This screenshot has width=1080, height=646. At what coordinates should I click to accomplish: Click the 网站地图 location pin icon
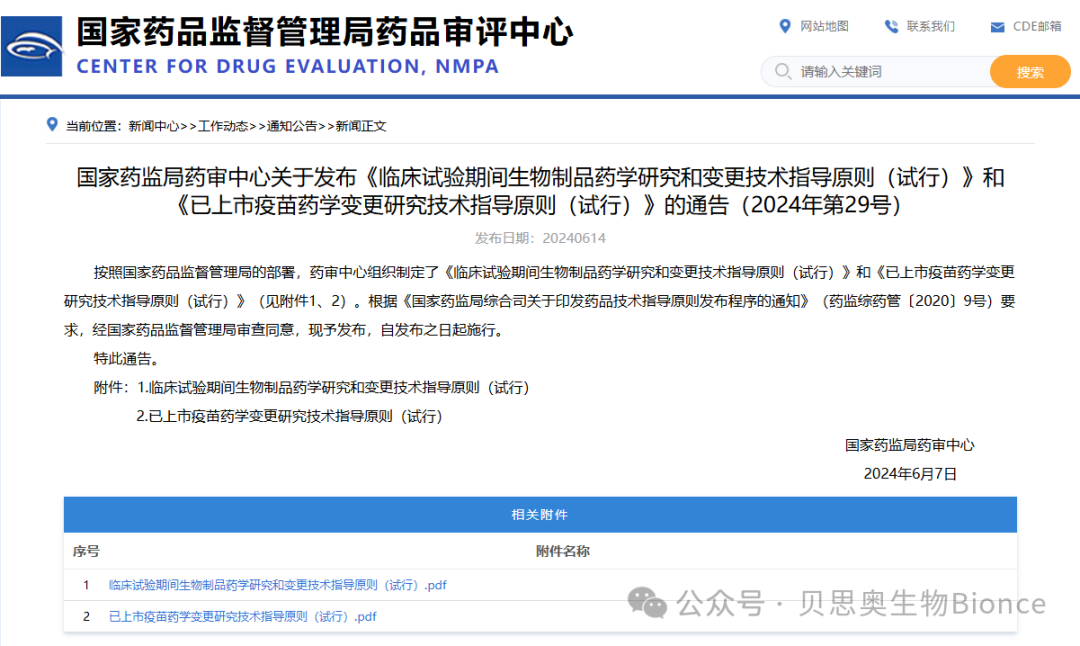click(785, 27)
